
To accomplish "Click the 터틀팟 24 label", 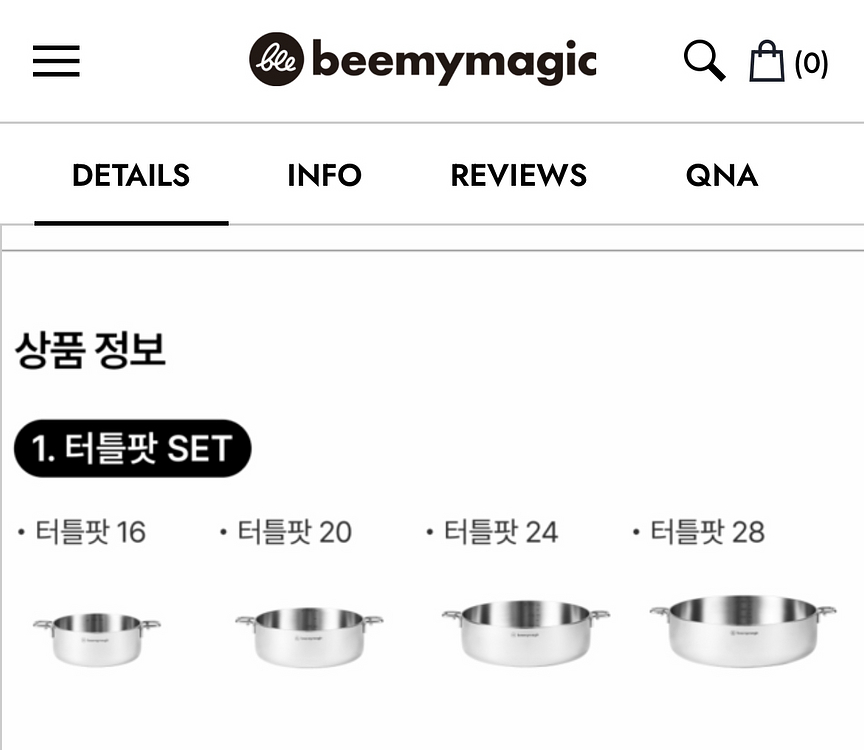I will (501, 532).
